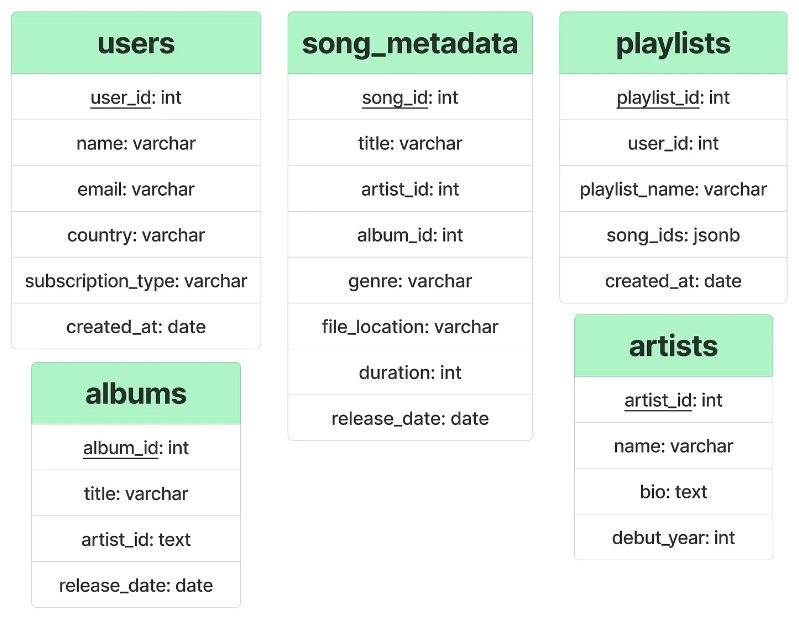The image size is (799, 620).
Task: Click the song_id primary key field
Action: tap(410, 97)
